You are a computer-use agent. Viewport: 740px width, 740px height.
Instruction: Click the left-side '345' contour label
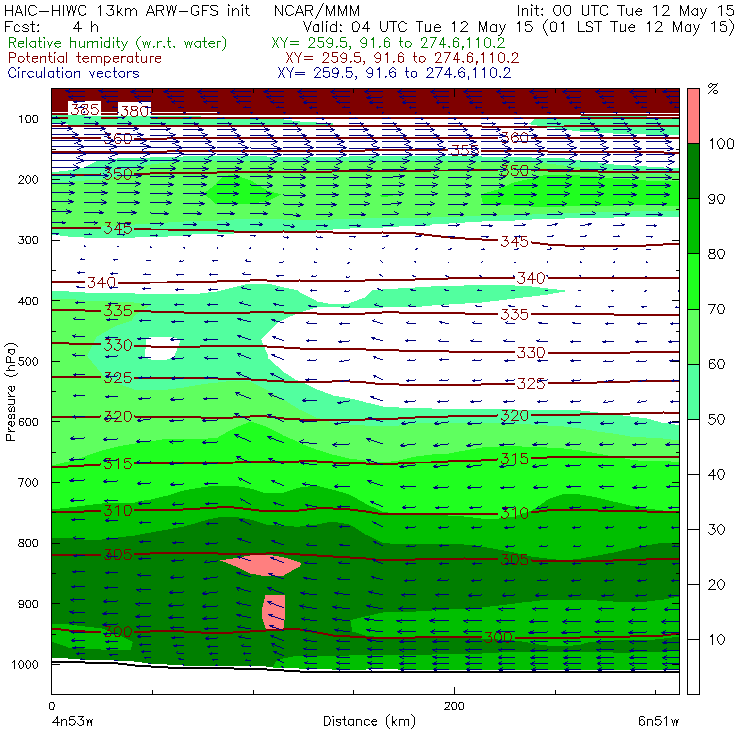[x=118, y=228]
